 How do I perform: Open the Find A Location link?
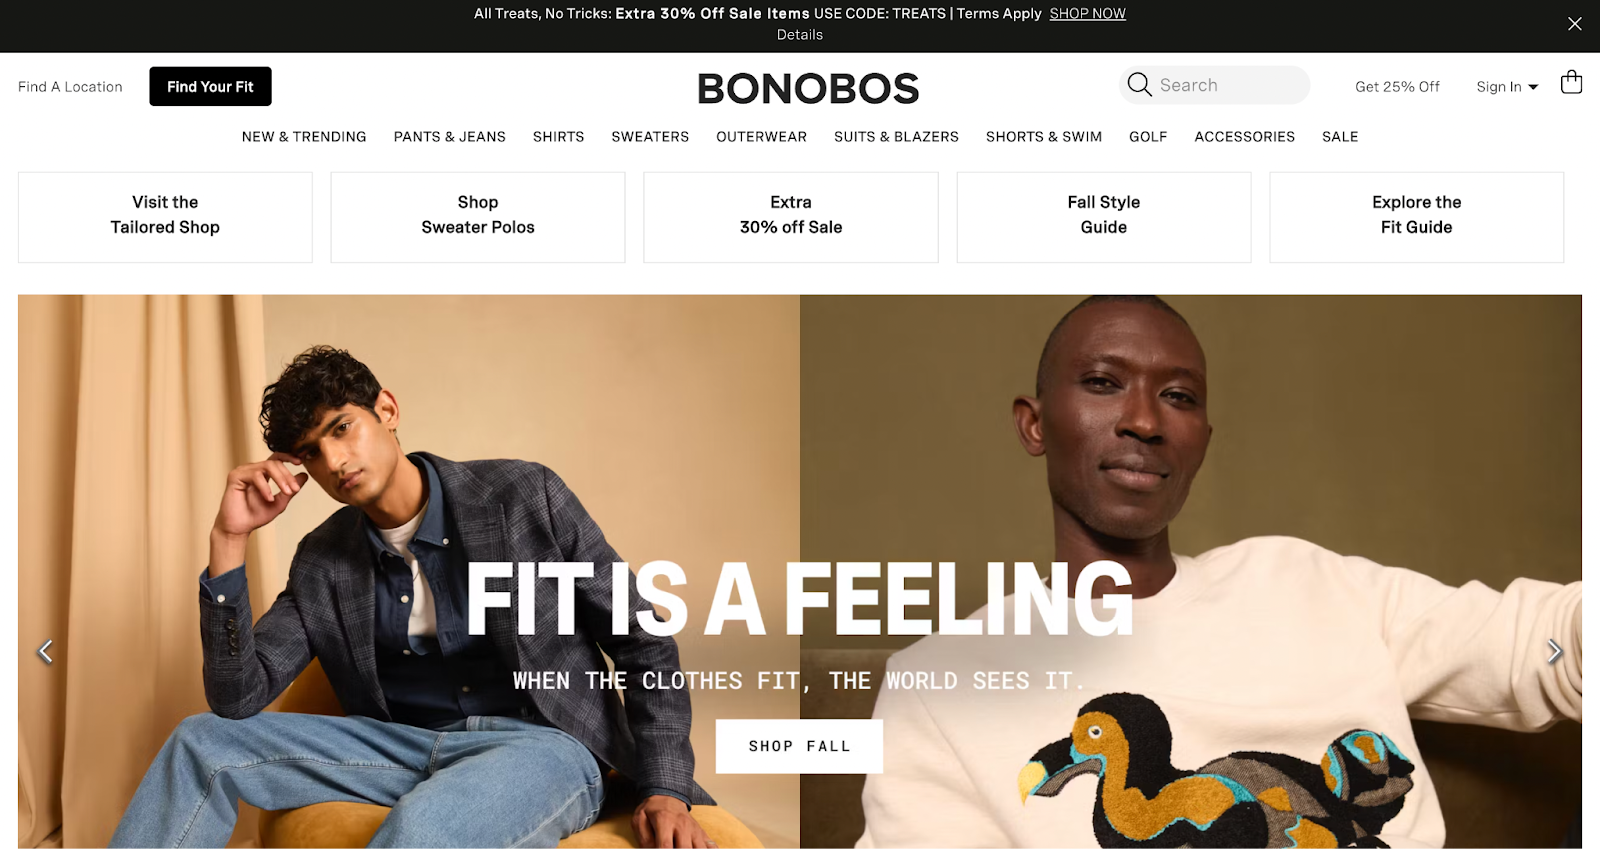tap(70, 87)
